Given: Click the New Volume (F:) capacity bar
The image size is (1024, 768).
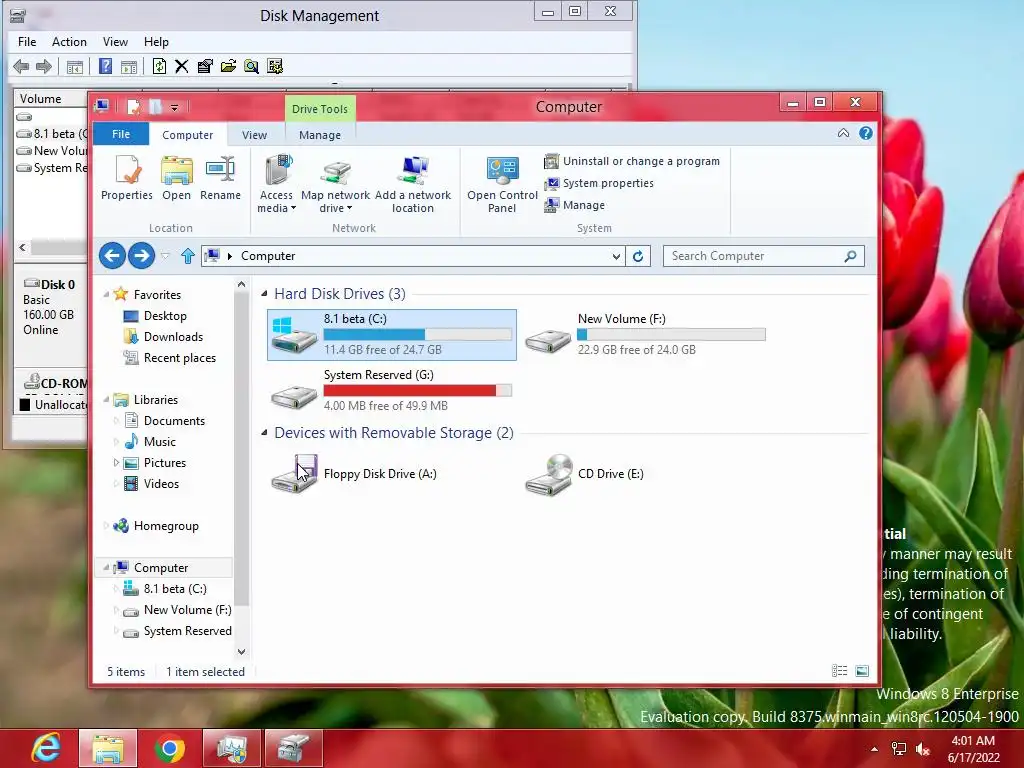Looking at the screenshot, I should [x=671, y=334].
